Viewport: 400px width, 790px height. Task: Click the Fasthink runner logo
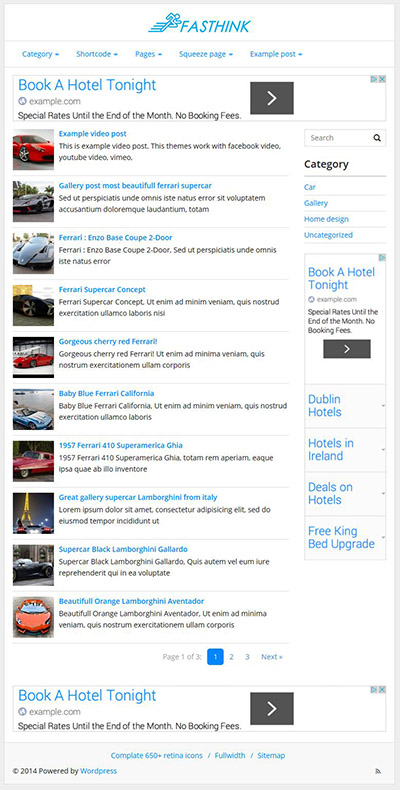199,23
